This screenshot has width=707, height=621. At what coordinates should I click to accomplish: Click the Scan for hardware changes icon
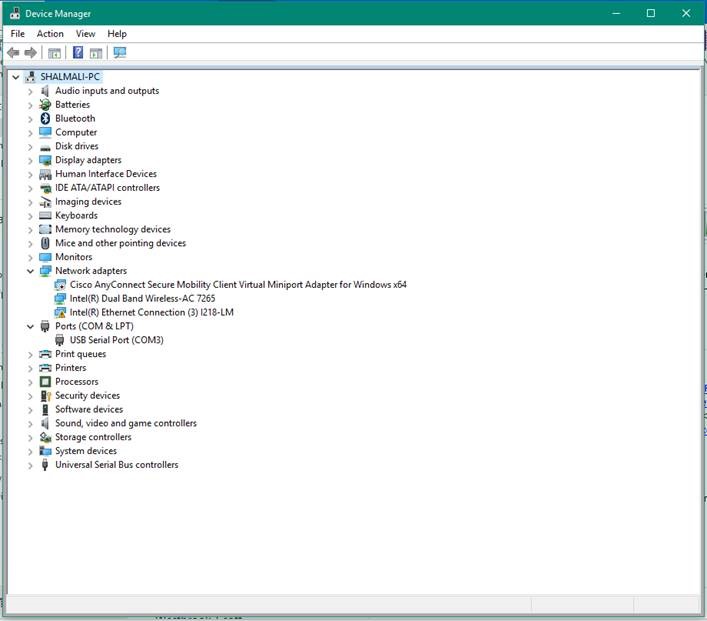(120, 53)
